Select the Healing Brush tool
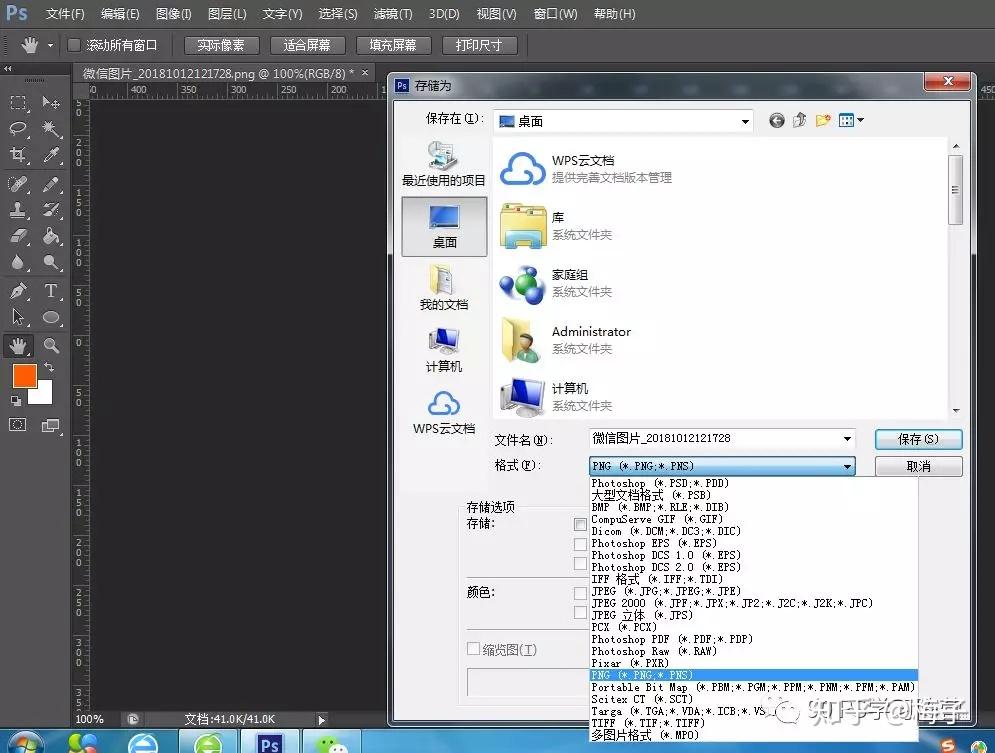This screenshot has width=995, height=753. [x=18, y=184]
